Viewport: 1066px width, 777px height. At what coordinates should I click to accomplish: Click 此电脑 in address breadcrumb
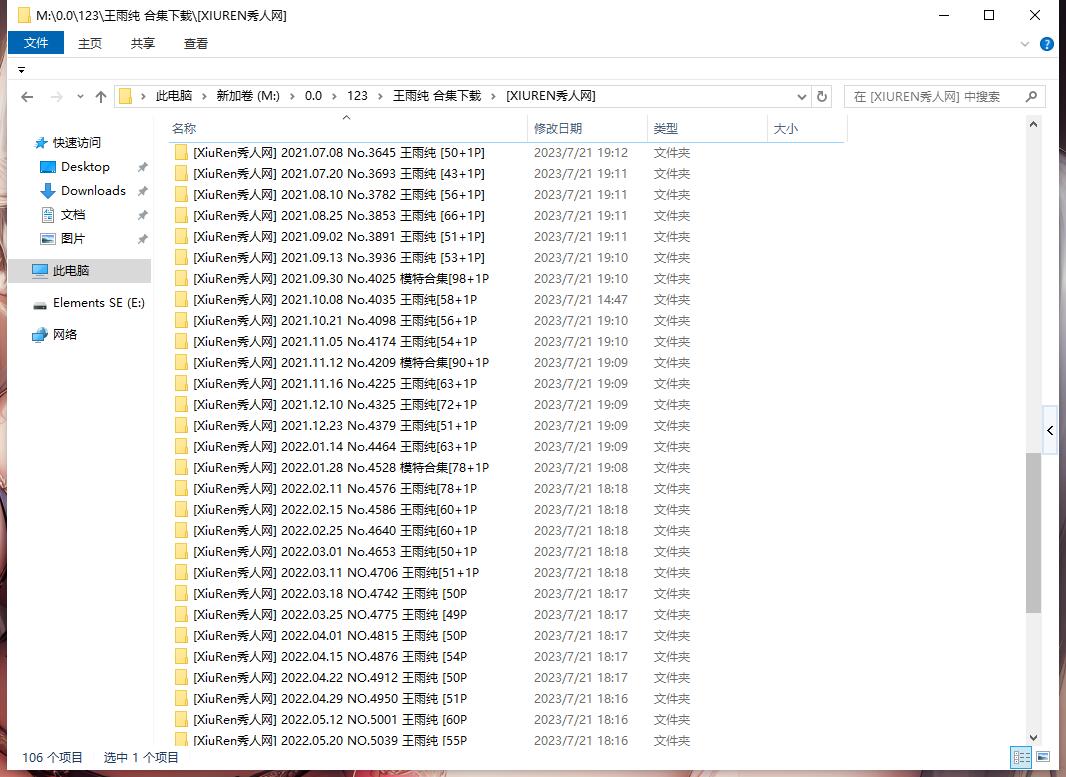point(174,96)
